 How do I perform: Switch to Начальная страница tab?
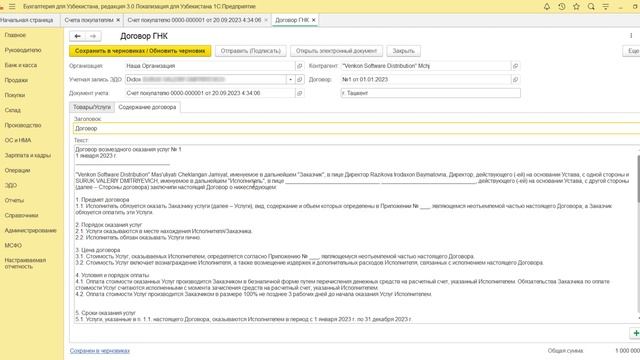pyautogui.click(x=27, y=20)
